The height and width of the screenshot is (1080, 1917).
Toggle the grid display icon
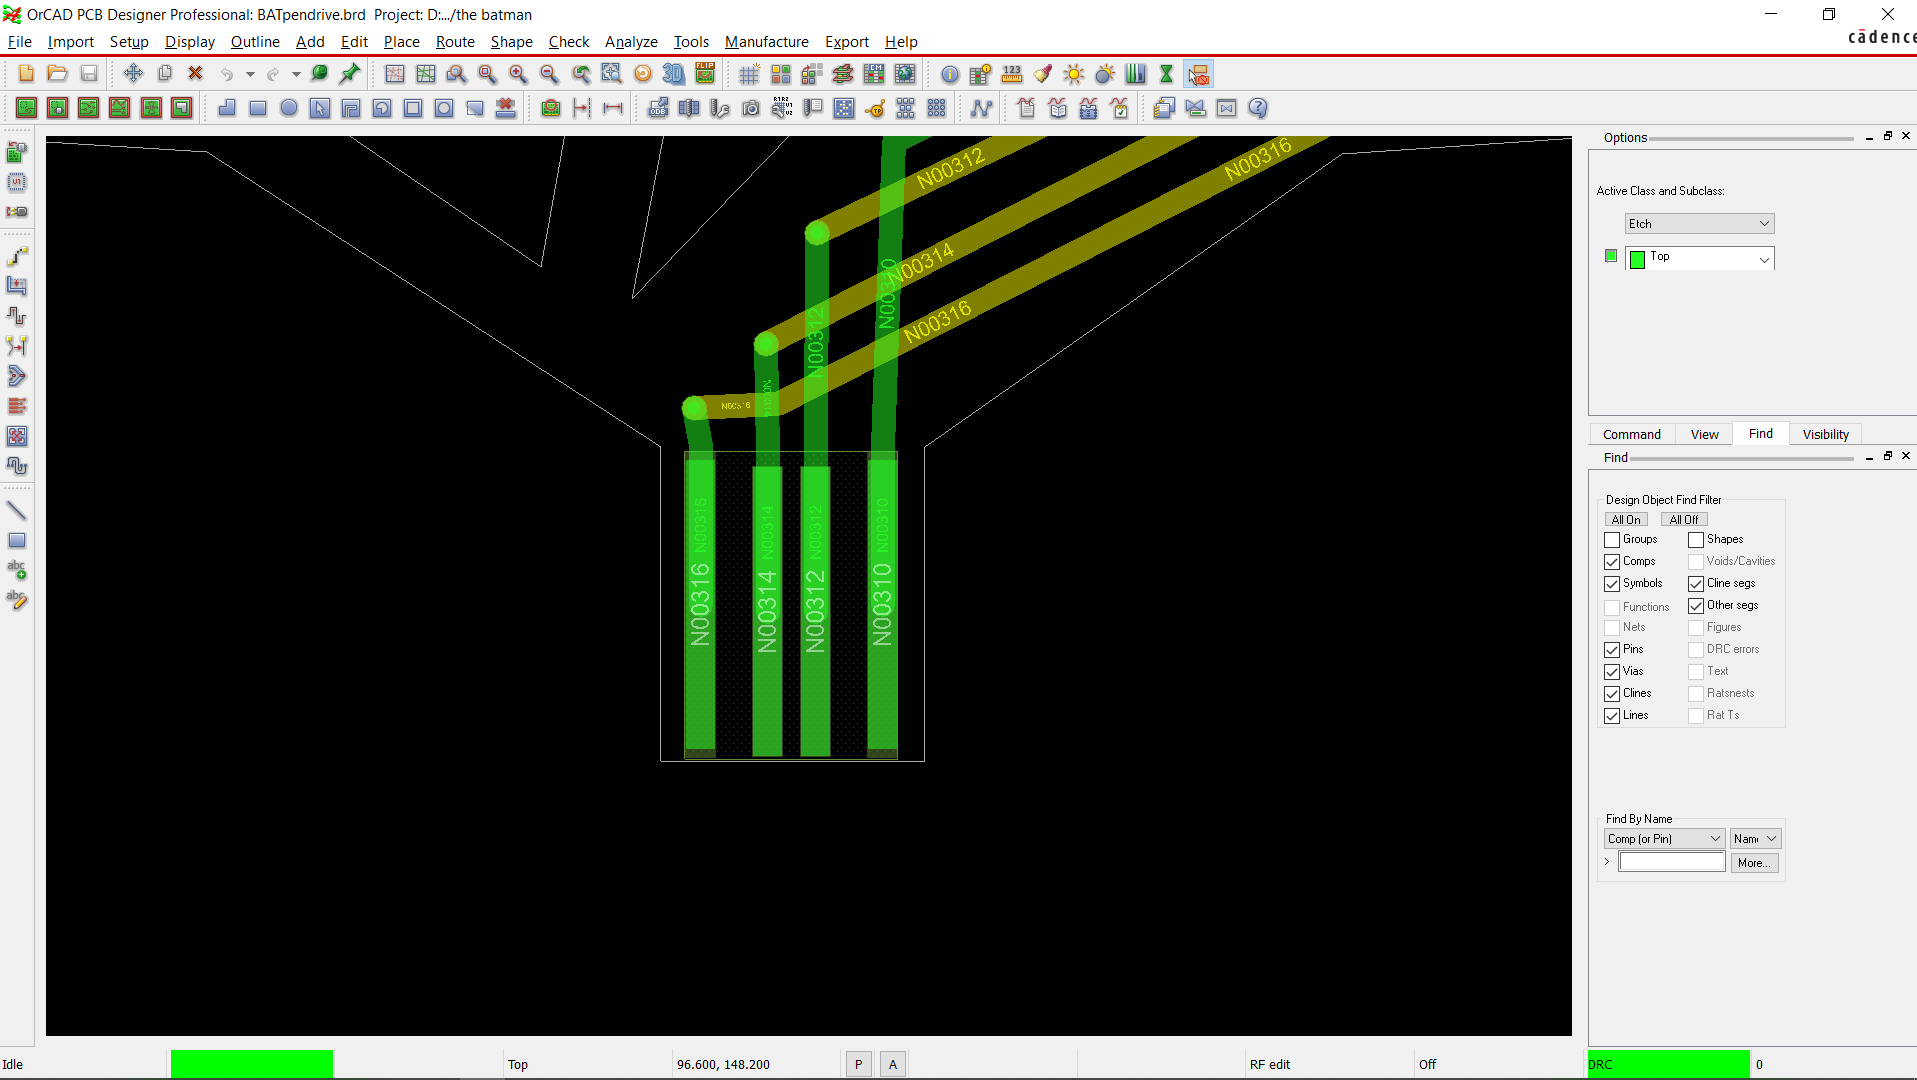(x=749, y=74)
